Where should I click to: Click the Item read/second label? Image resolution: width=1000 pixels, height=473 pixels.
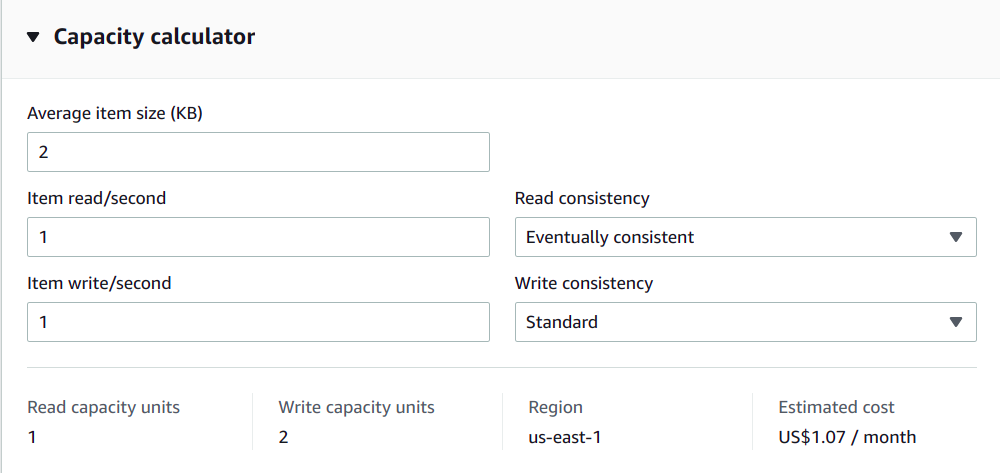tap(97, 198)
